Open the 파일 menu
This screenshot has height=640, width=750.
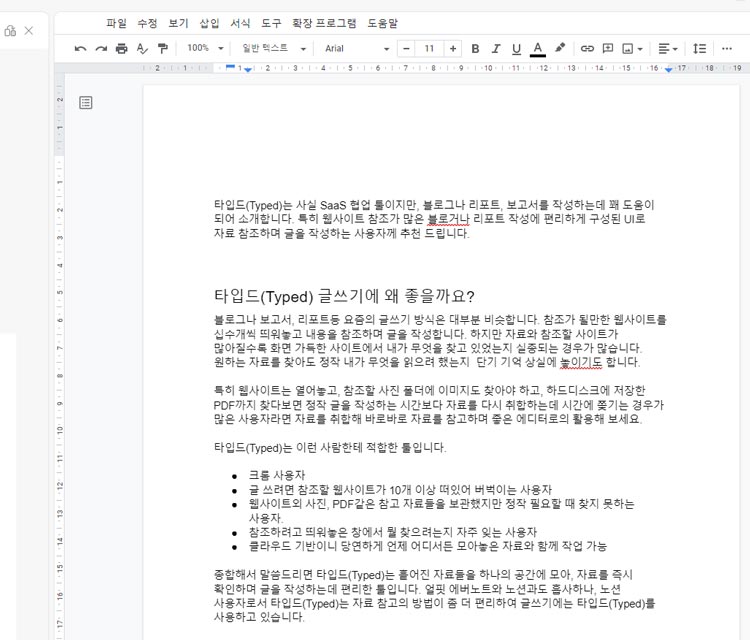(x=116, y=23)
